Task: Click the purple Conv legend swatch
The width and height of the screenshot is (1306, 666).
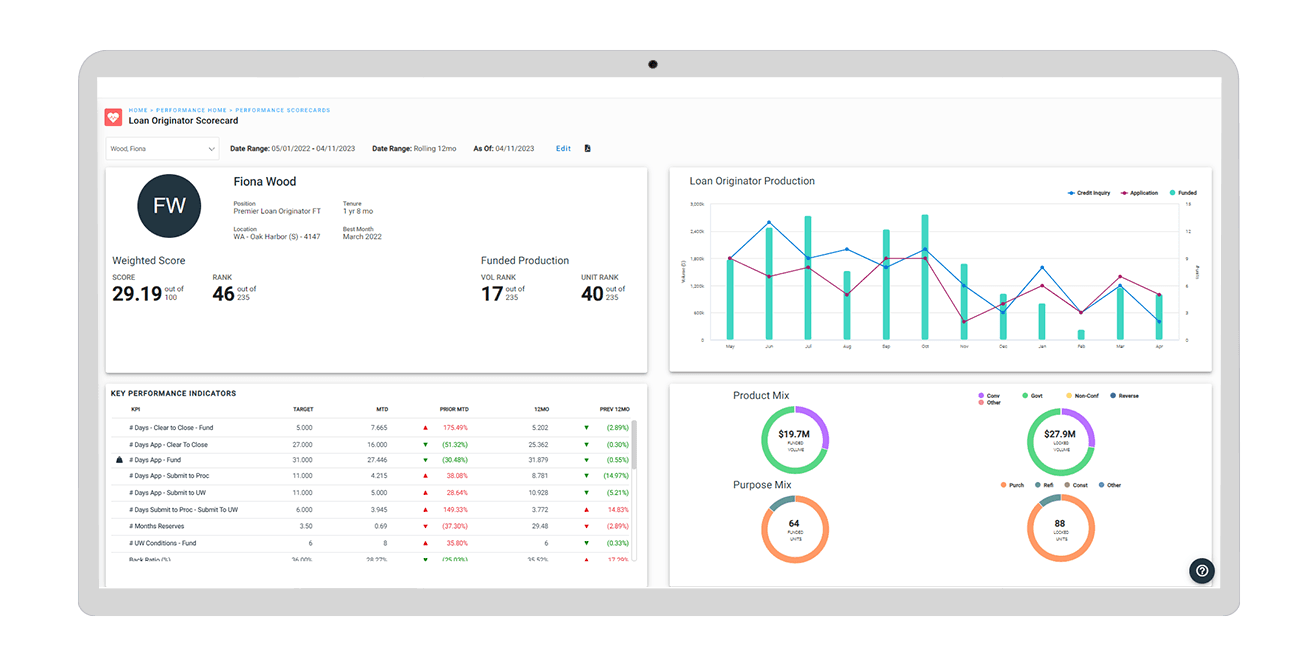Action: 981,396
